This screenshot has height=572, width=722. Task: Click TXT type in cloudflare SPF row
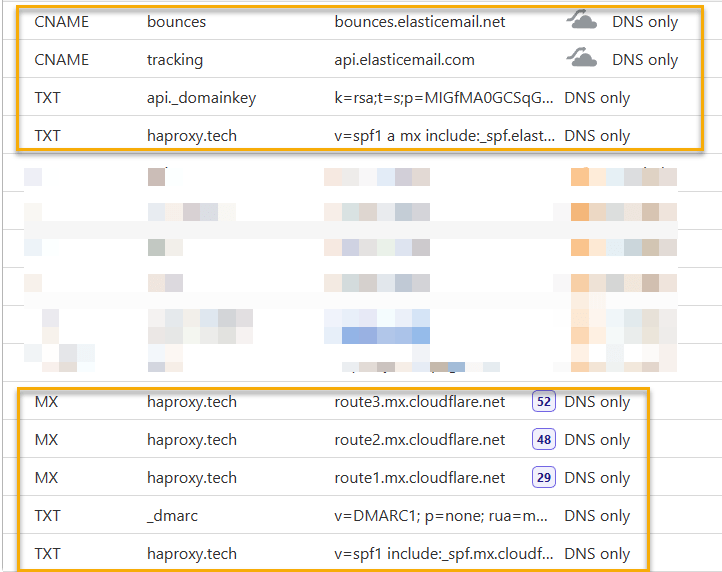(47, 554)
